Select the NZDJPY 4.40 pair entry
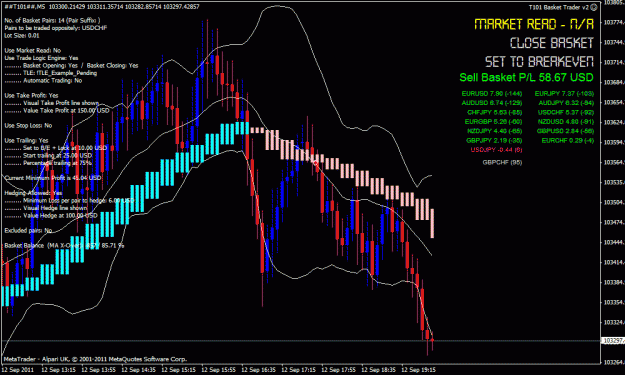The width and height of the screenshot is (625, 375). [495, 131]
